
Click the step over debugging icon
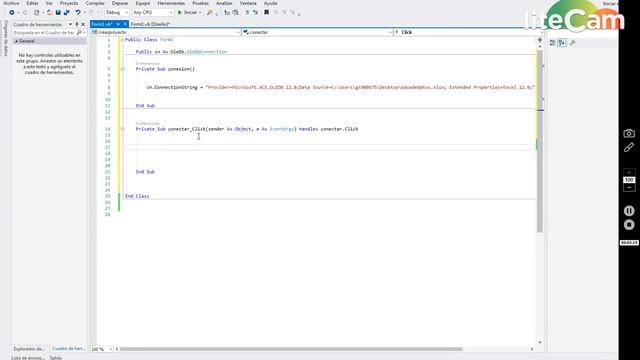(x=236, y=13)
